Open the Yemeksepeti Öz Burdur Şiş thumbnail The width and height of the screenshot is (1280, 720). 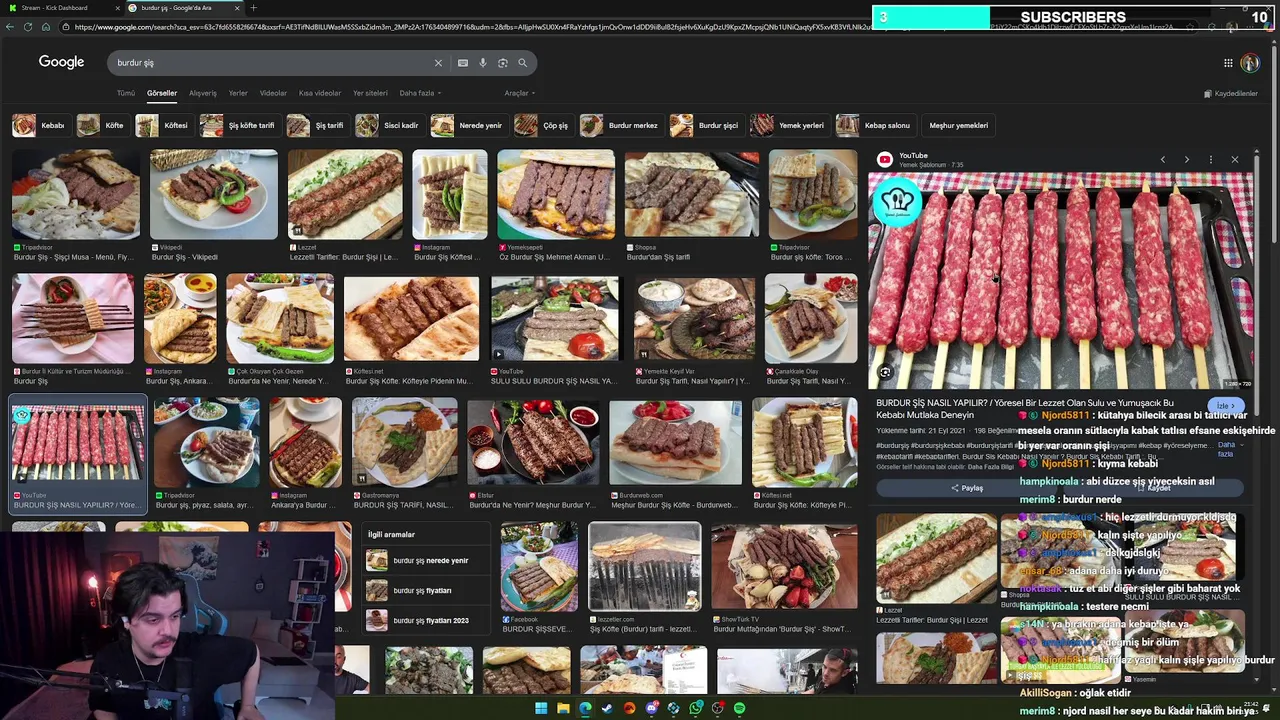556,195
